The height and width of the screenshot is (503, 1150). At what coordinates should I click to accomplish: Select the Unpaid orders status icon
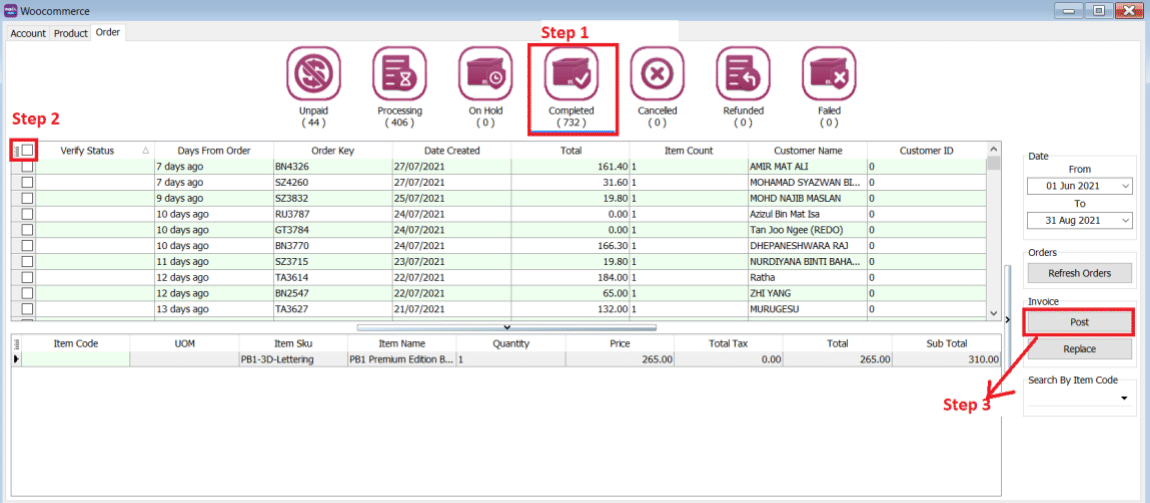coord(314,73)
